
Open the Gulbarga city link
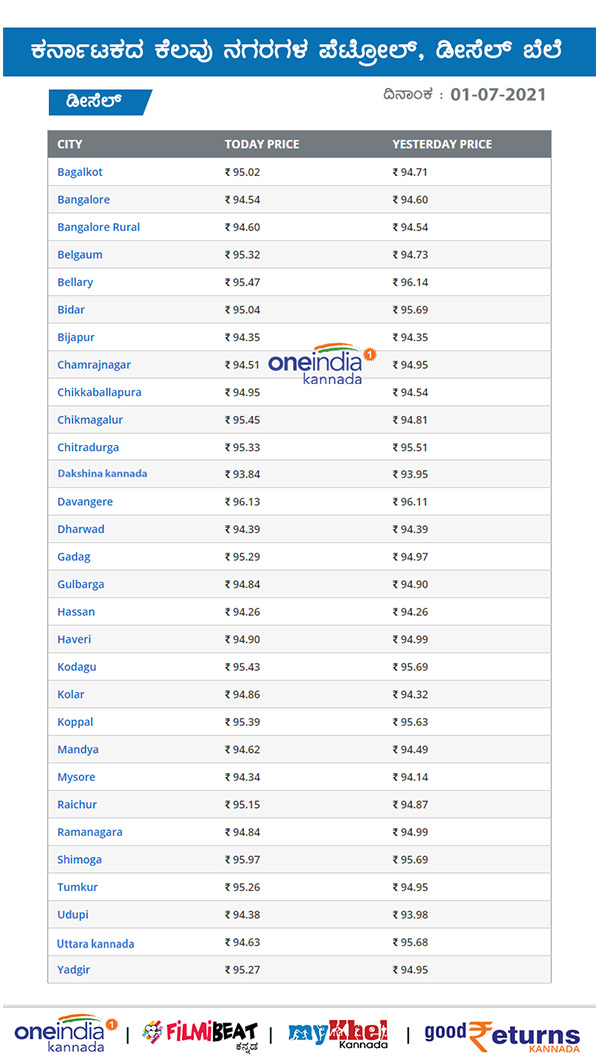point(81,584)
